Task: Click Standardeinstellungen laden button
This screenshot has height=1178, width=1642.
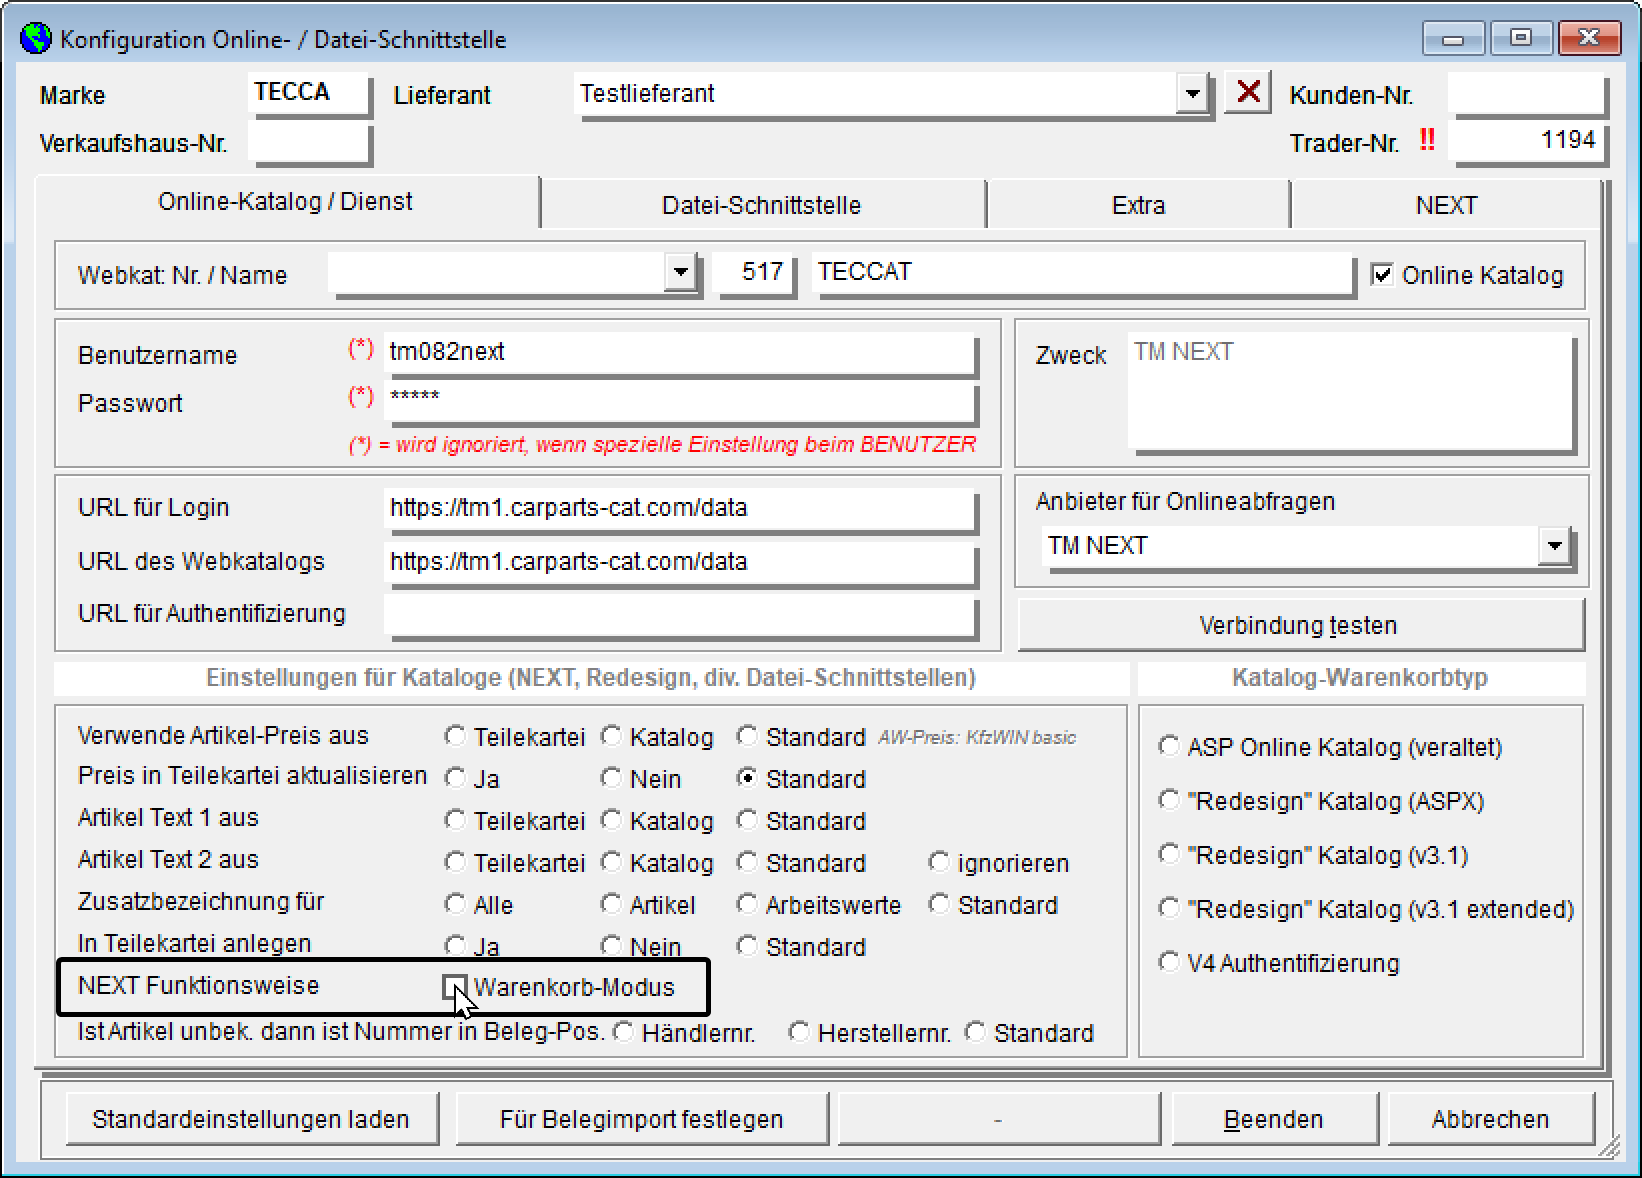Action: (x=251, y=1119)
